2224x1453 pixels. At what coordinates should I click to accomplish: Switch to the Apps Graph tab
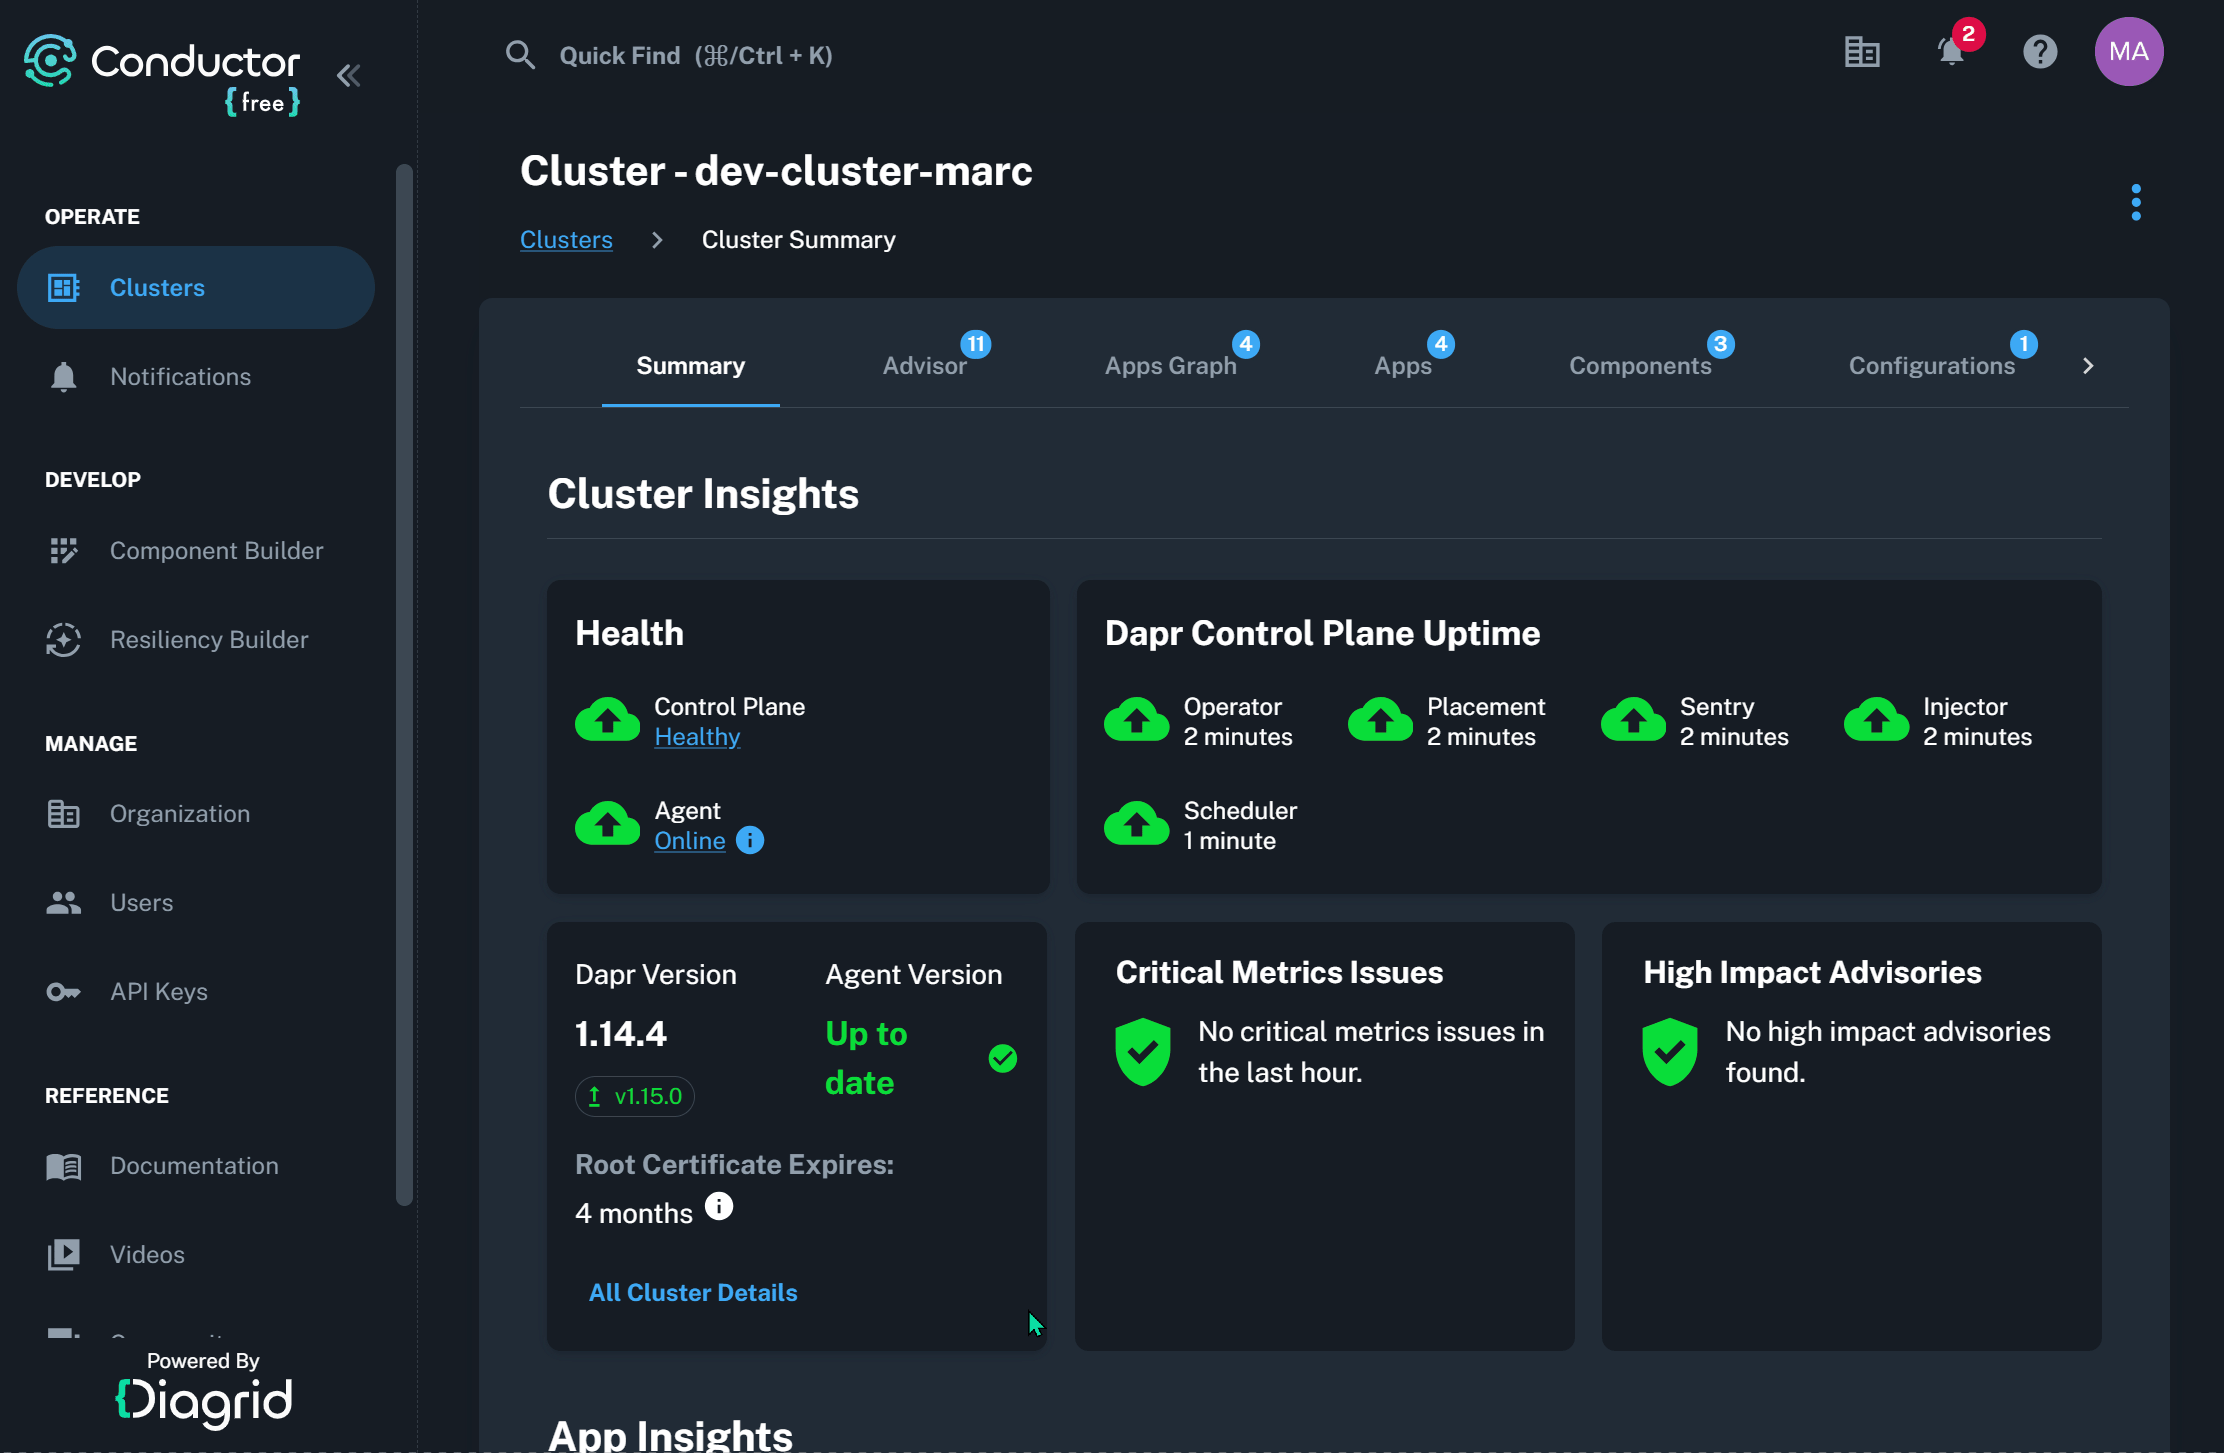(1170, 366)
